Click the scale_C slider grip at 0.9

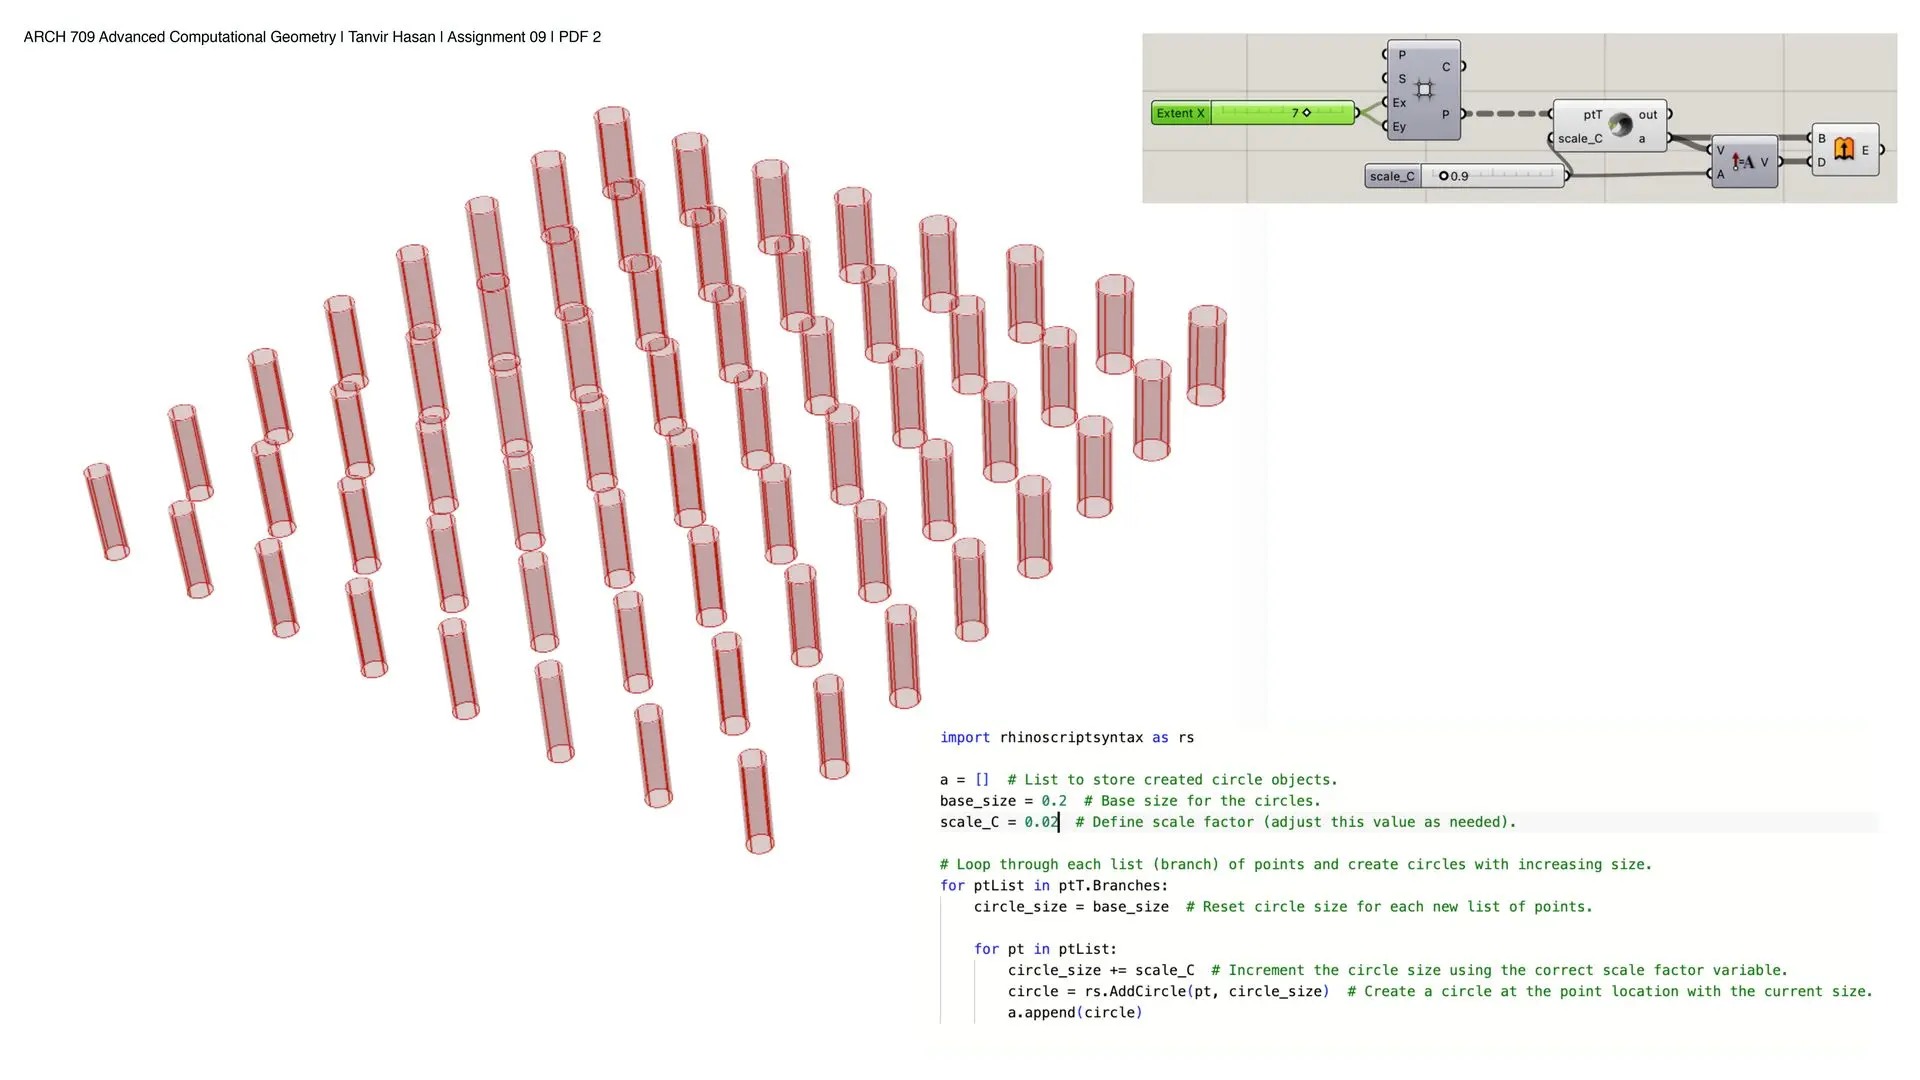1443,176
